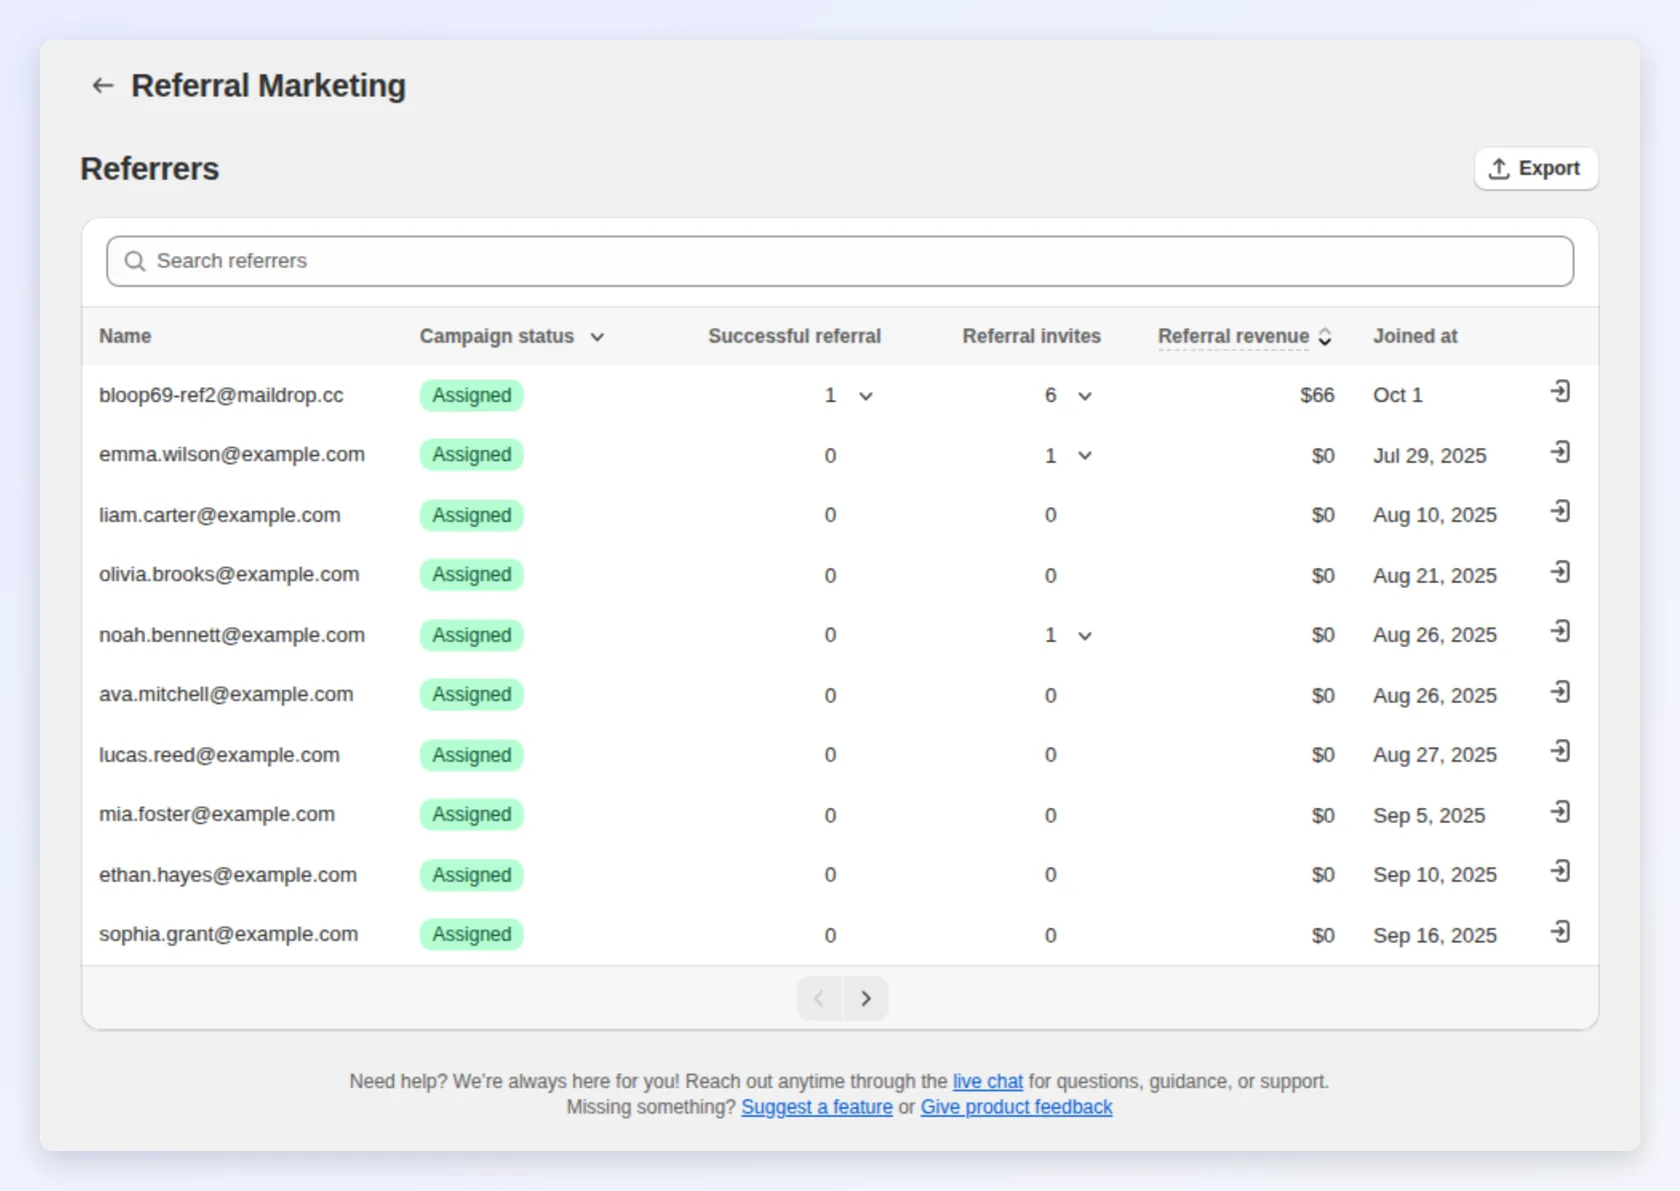Follow the Suggest a feature link
Image resolution: width=1680 pixels, height=1191 pixels.
(816, 1107)
